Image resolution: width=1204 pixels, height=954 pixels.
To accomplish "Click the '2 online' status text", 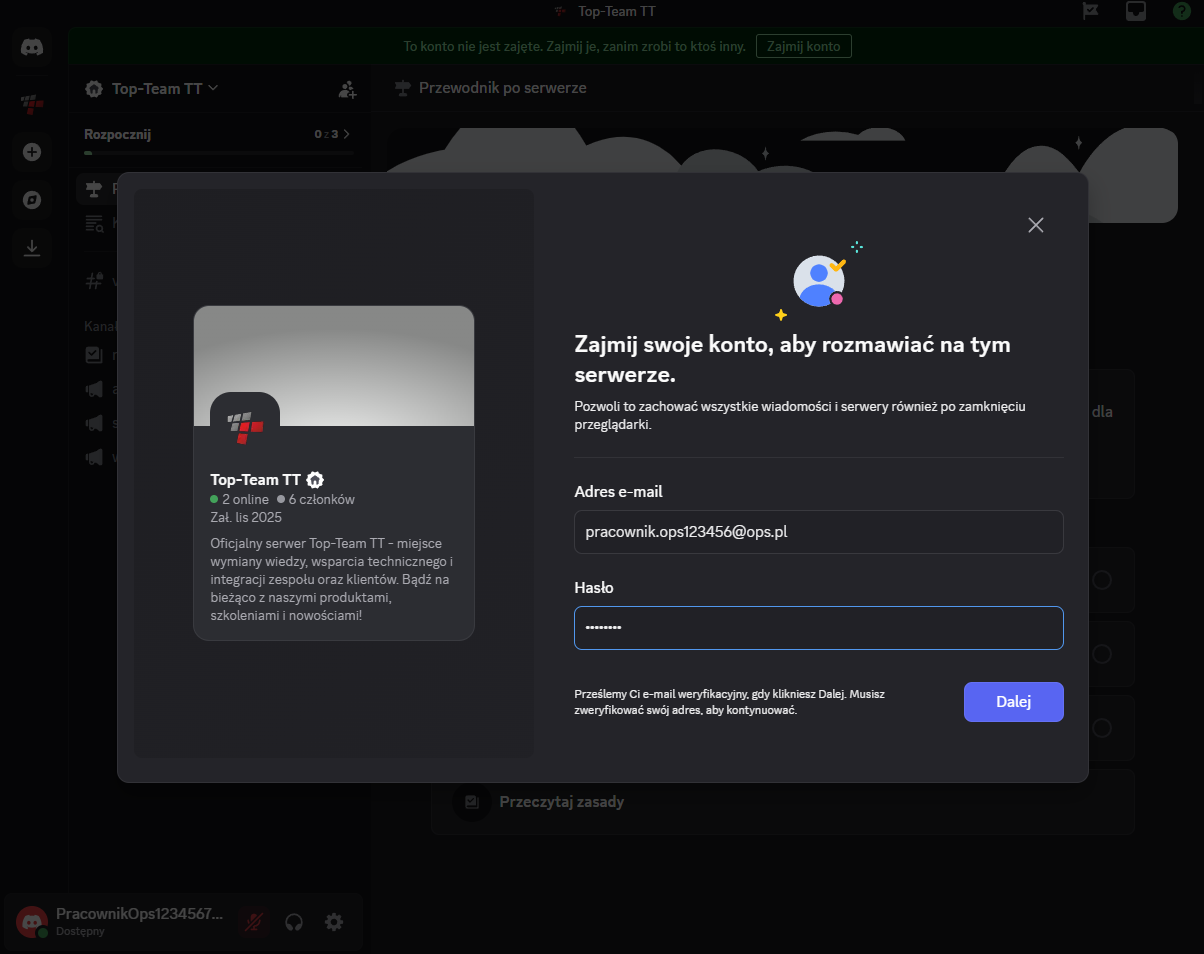I will pos(245,499).
